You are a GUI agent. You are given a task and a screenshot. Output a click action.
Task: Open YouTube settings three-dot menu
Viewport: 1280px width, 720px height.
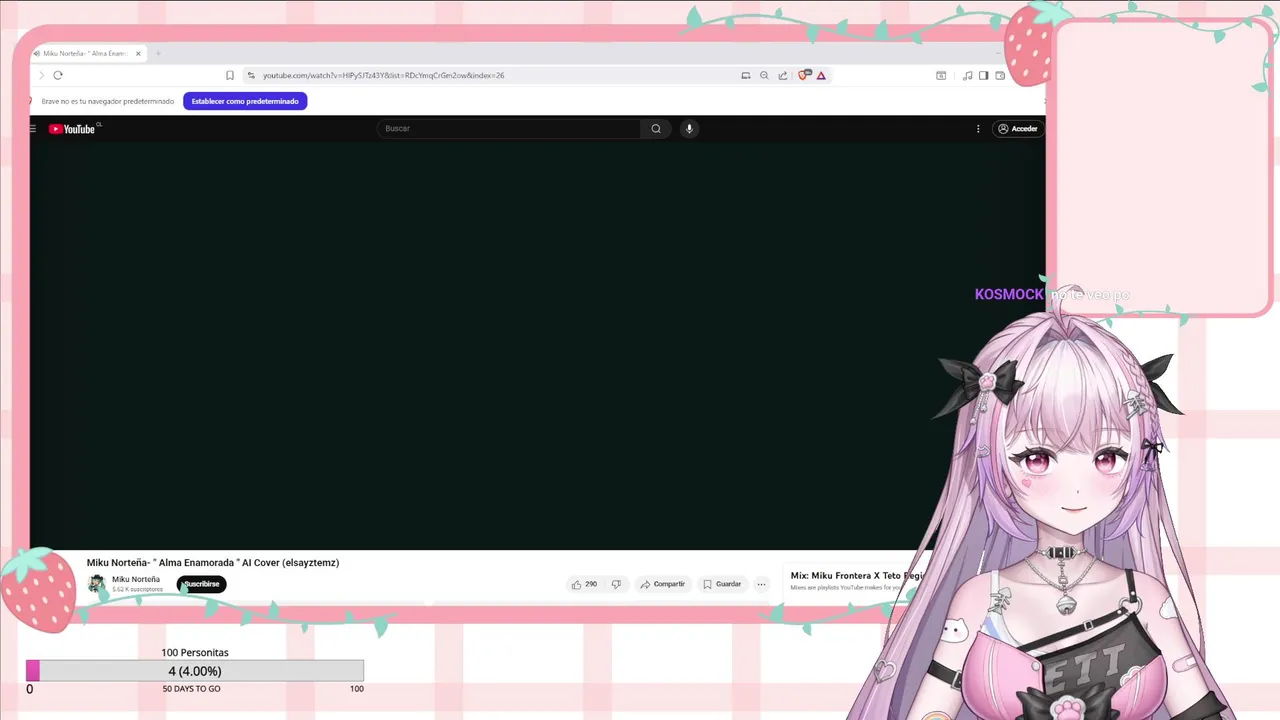pos(978,129)
